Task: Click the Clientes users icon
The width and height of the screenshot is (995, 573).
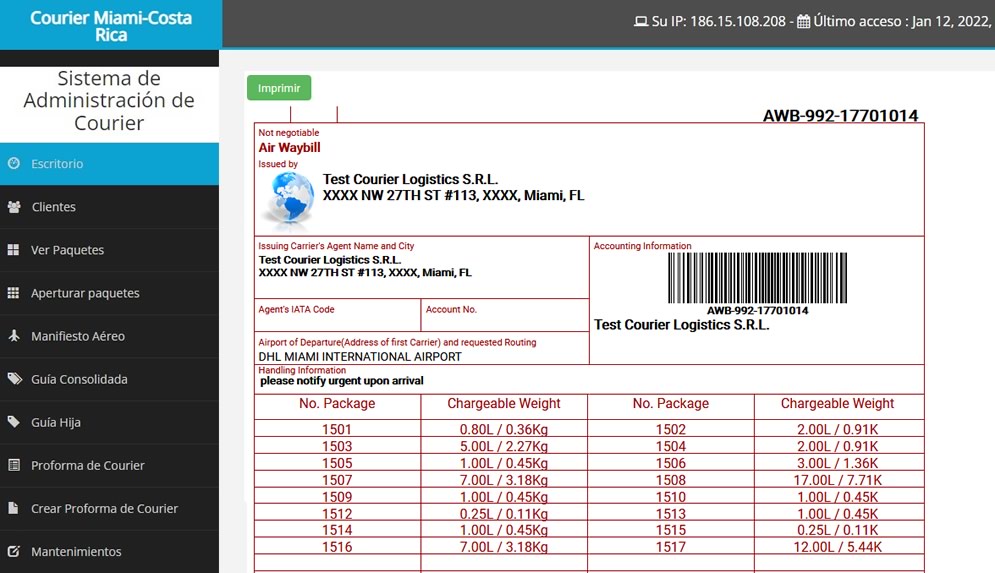Action: pos(13,206)
